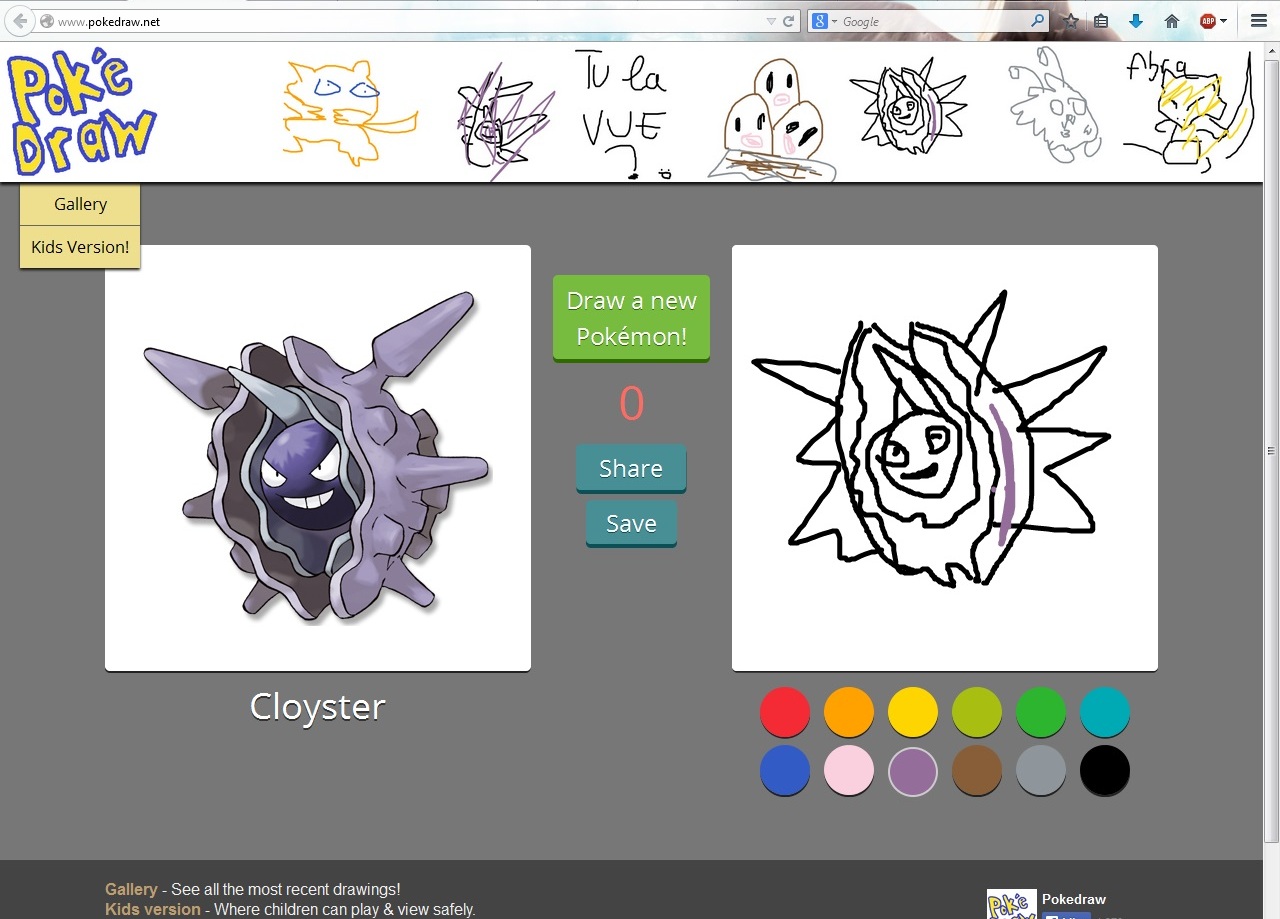This screenshot has height=919, width=1280.
Task: Expand the URL bar history dropdown arrow
Action: click(x=771, y=21)
